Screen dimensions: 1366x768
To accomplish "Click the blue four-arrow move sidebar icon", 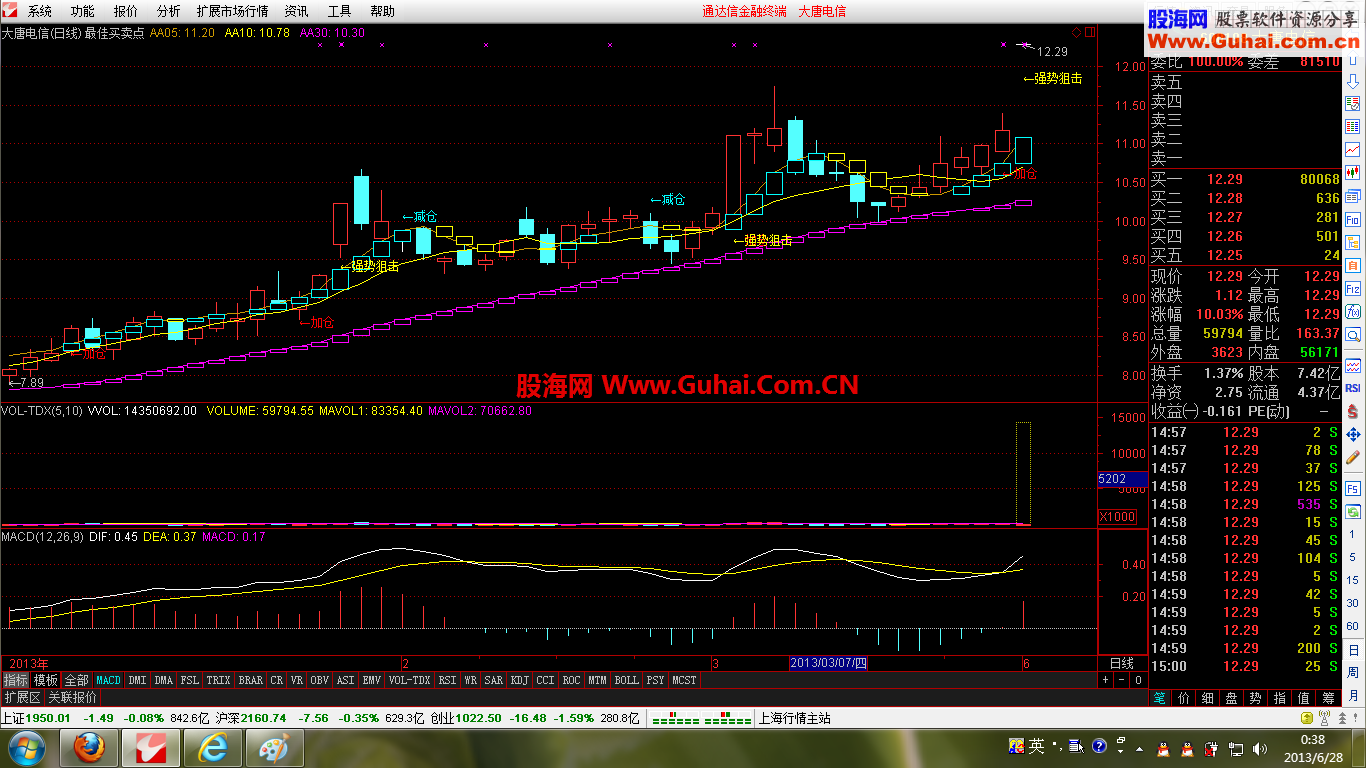I will 1353,434.
